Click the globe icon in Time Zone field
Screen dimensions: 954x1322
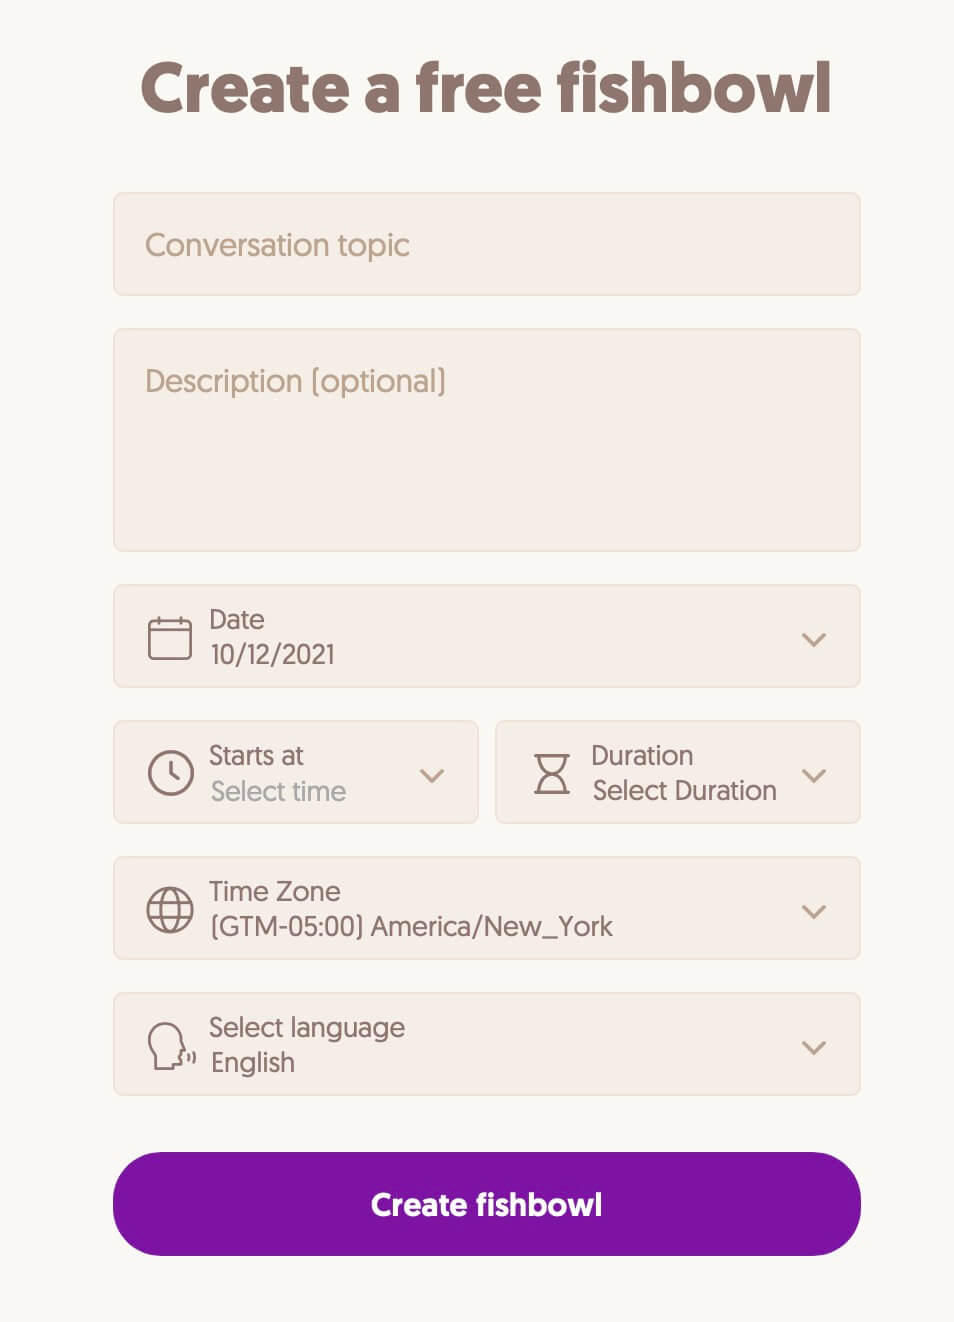(x=170, y=909)
